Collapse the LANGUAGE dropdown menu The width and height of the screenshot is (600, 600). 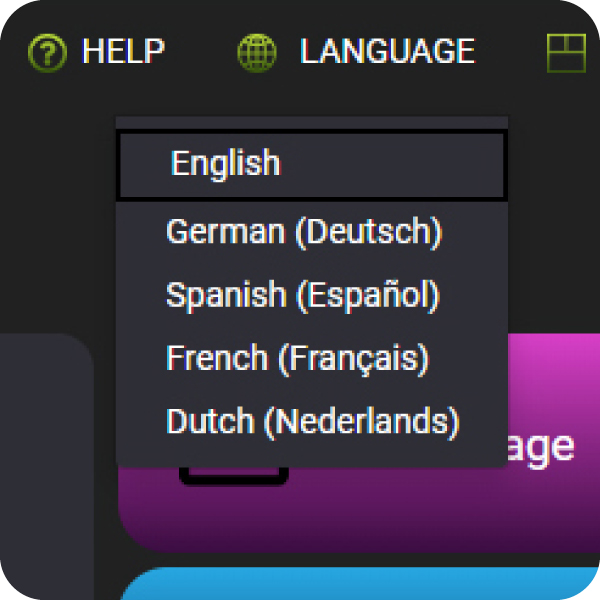coord(386,51)
